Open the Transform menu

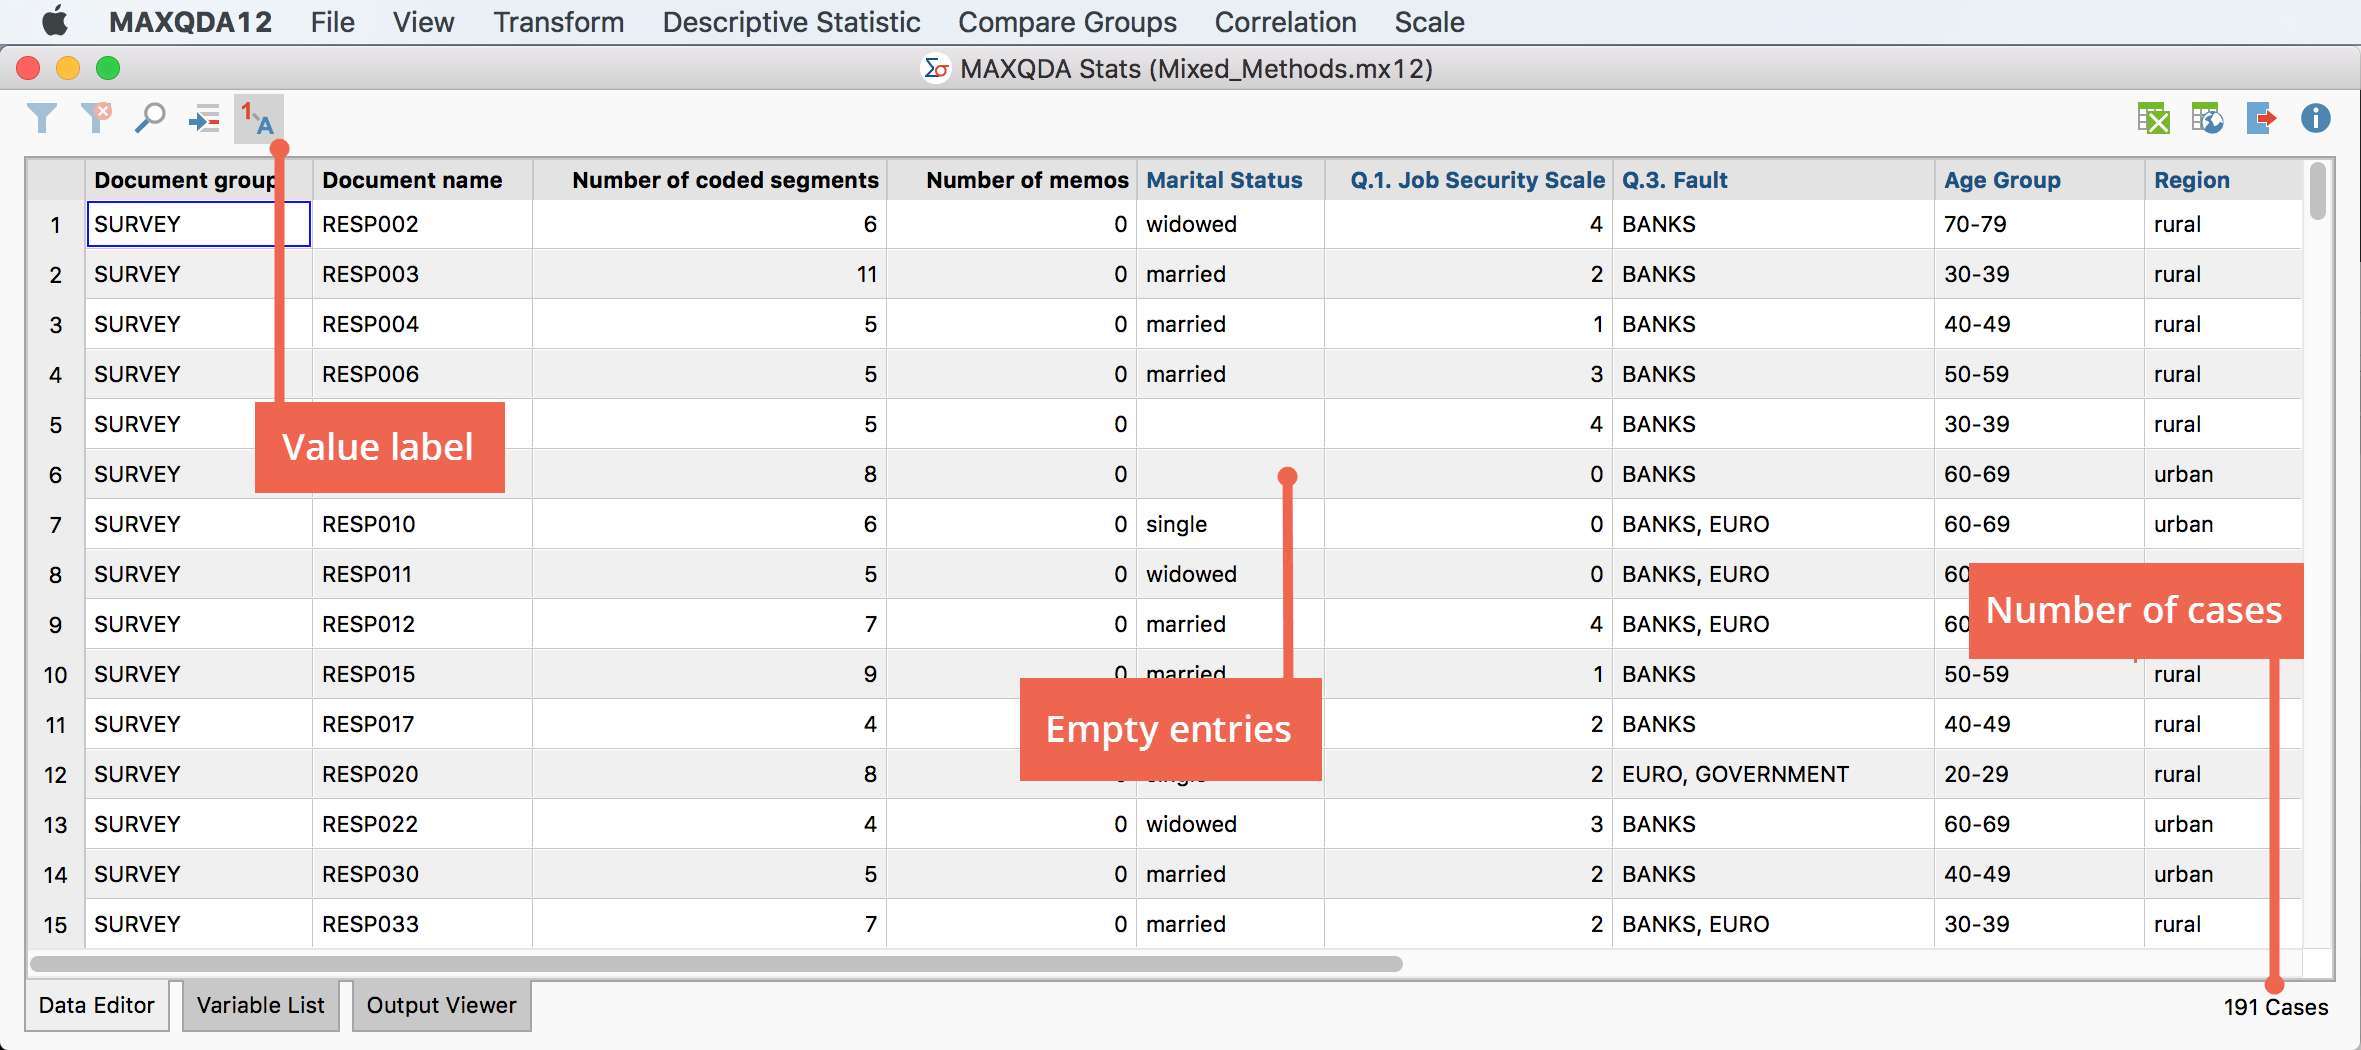click(558, 22)
